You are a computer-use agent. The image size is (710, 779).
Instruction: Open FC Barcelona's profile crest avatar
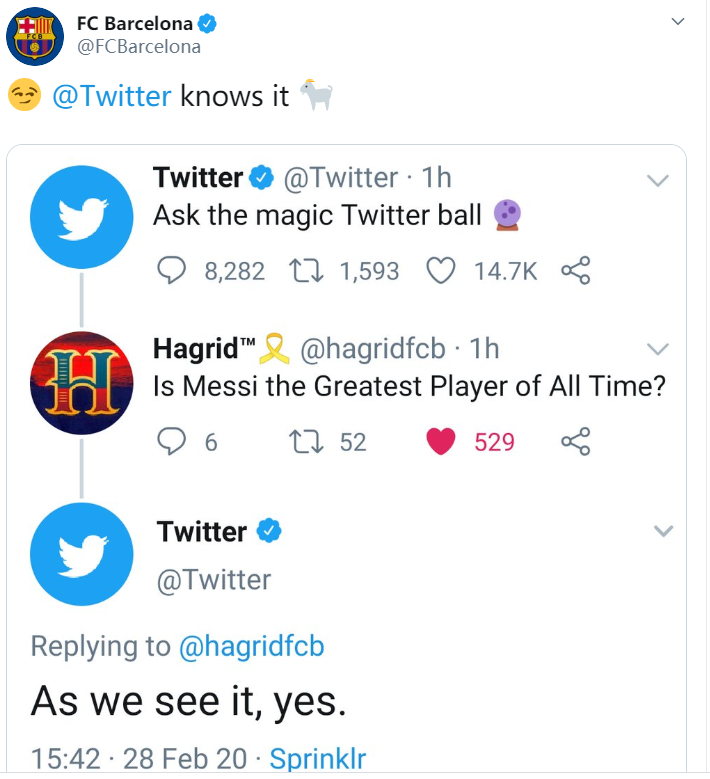click(x=35, y=36)
